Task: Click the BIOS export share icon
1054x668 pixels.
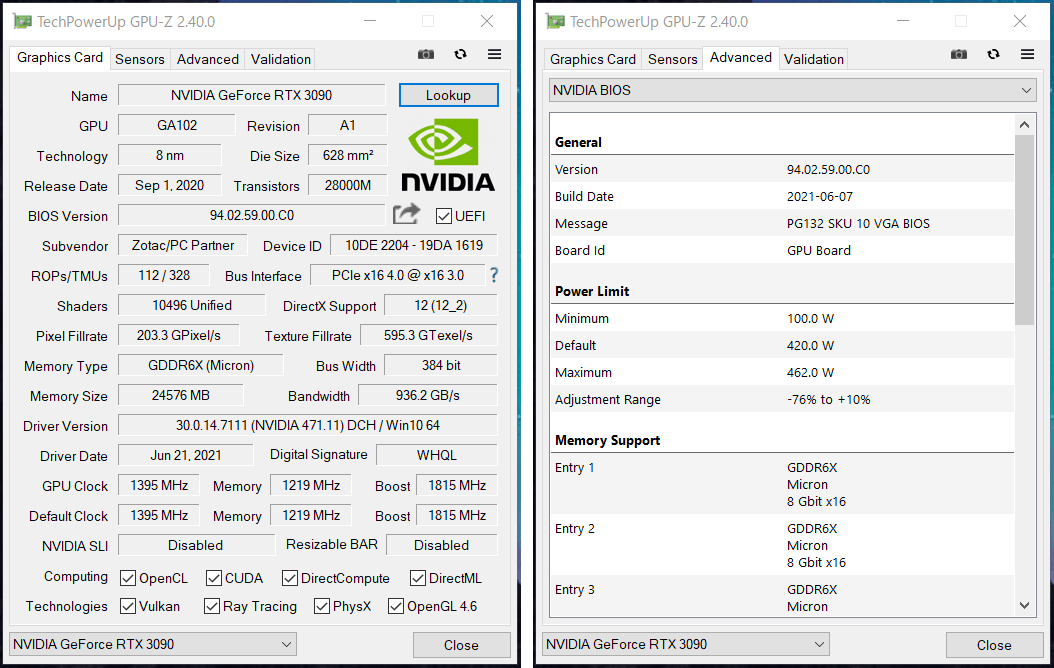Action: click(406, 214)
